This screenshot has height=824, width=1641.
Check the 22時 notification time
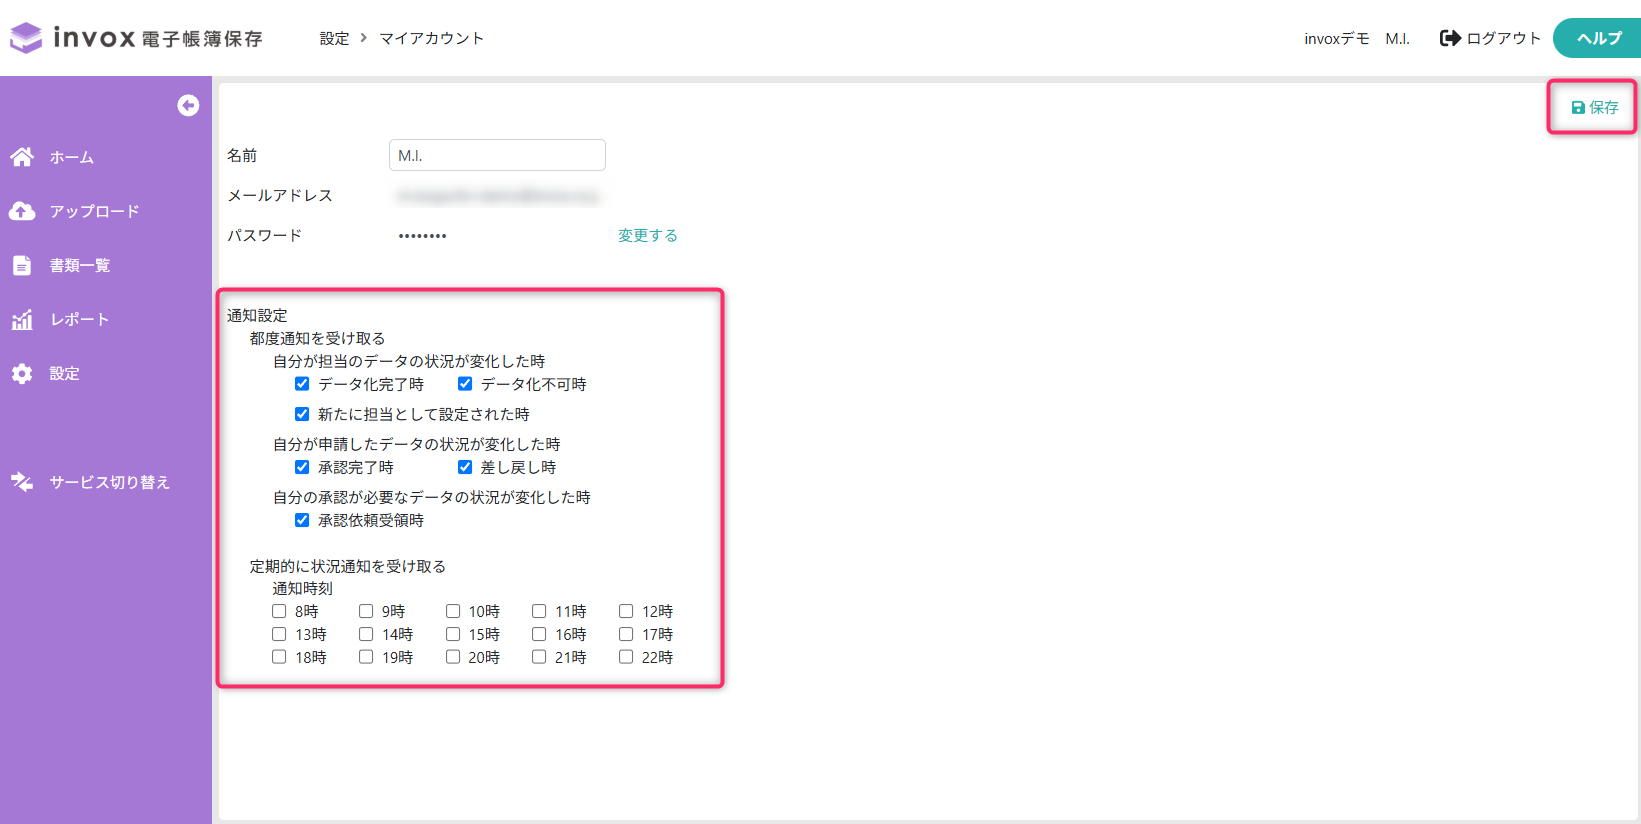tap(626, 657)
